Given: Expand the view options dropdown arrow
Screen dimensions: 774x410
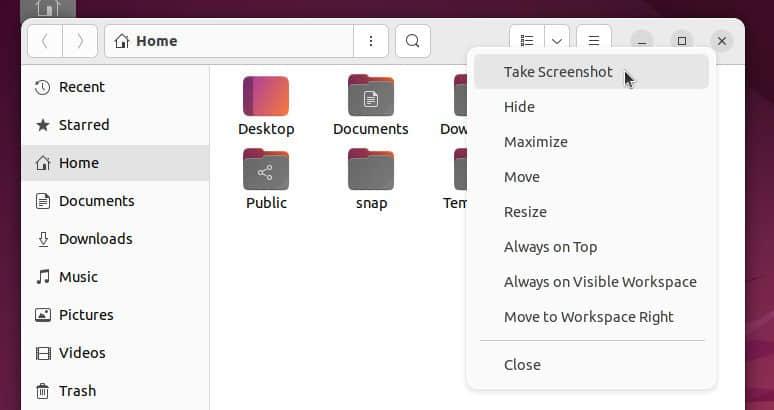Looking at the screenshot, I should [x=556, y=41].
